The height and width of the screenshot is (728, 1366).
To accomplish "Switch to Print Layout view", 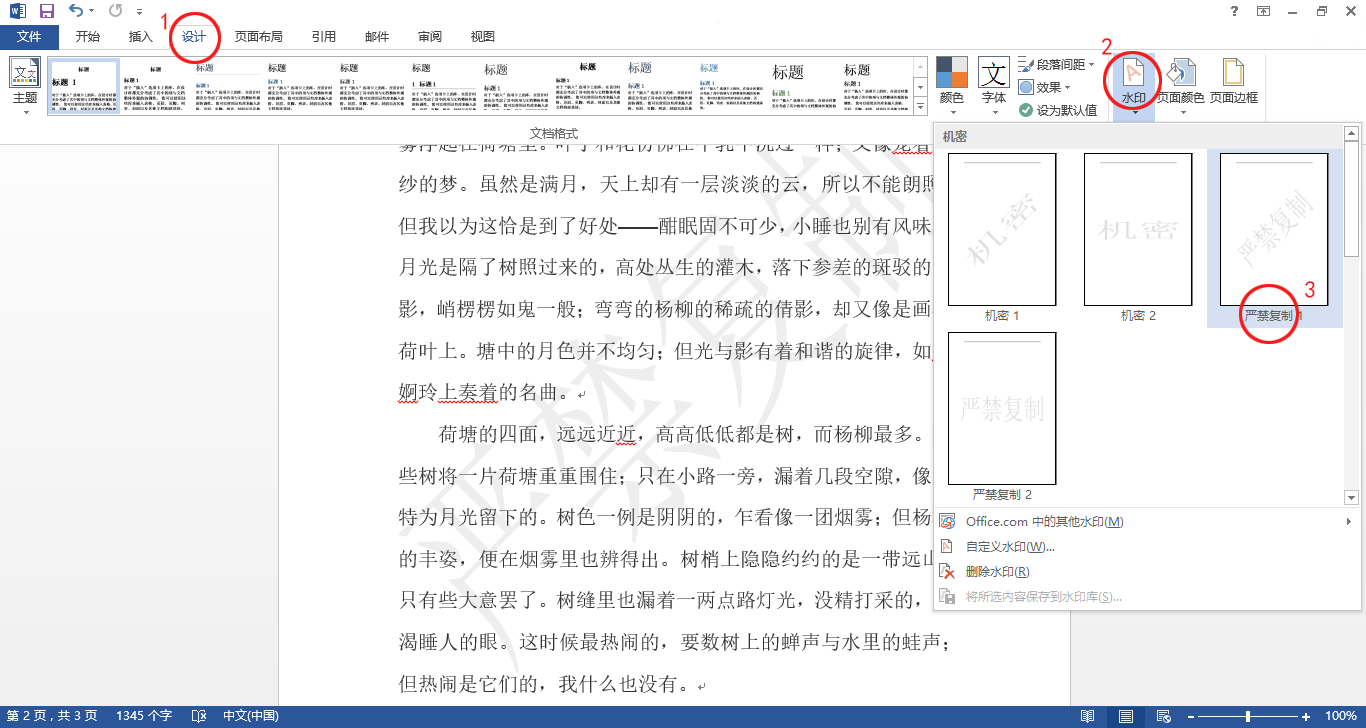I will click(x=1126, y=716).
